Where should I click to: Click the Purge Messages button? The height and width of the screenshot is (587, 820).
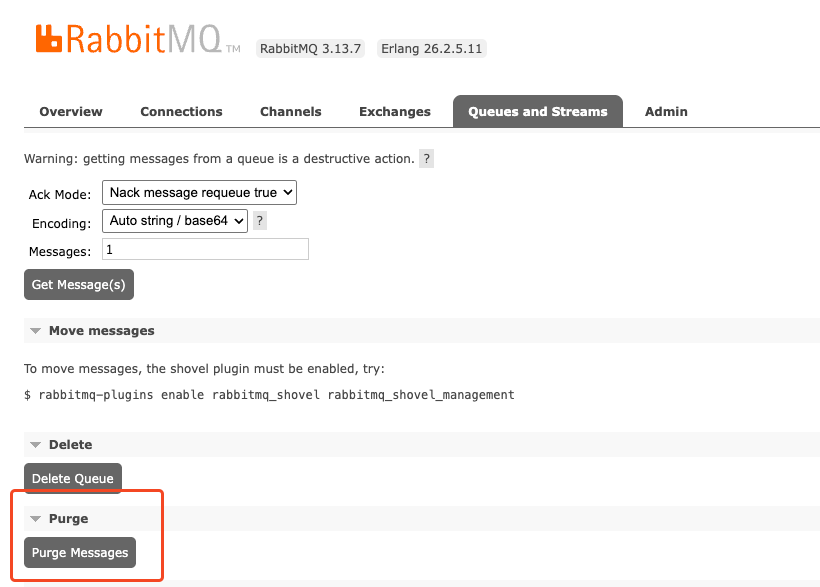79,552
